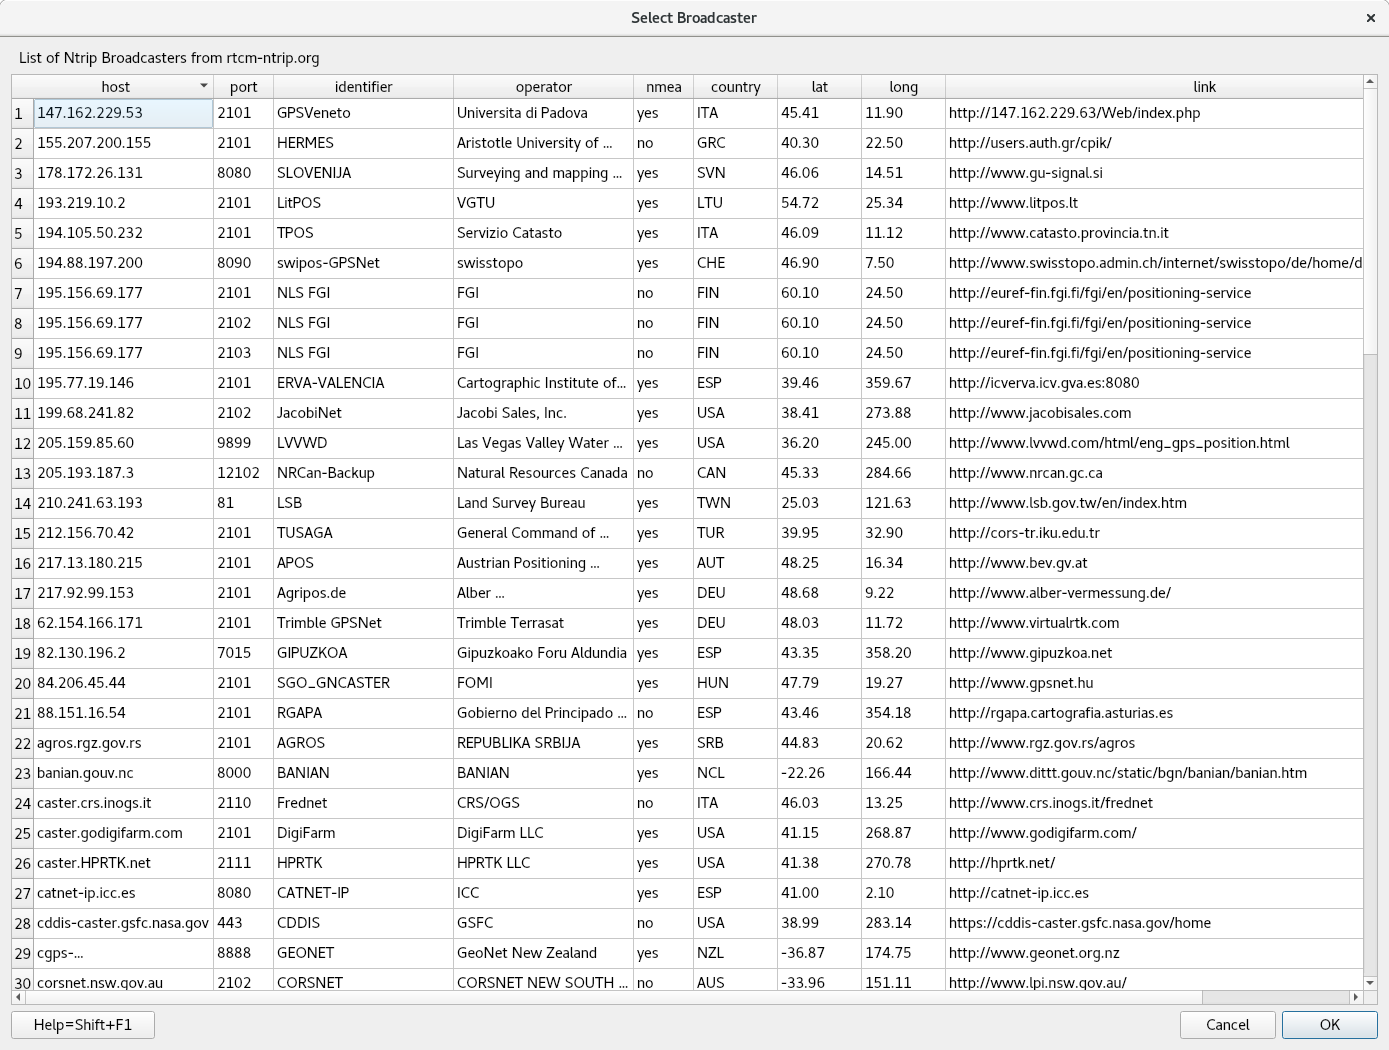Screen dimensions: 1389x1050
Task: Click the cddis-caster.gsfc.nasa.gov host cell
Action: [x=123, y=923]
